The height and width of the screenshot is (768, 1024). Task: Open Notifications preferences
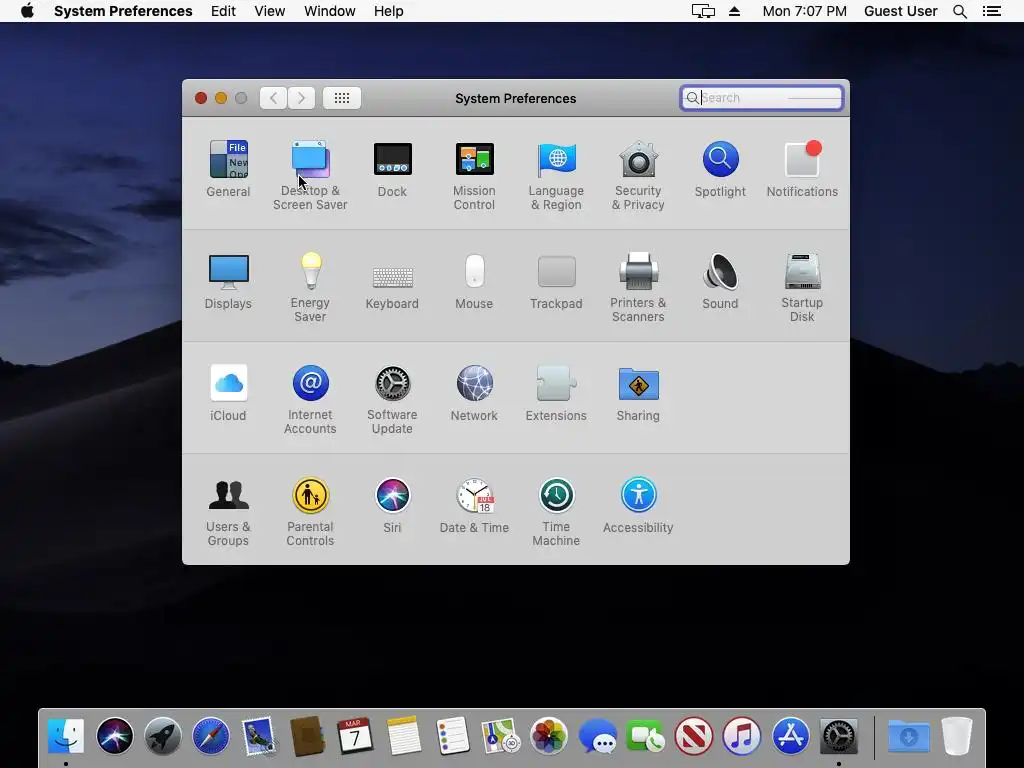802,168
